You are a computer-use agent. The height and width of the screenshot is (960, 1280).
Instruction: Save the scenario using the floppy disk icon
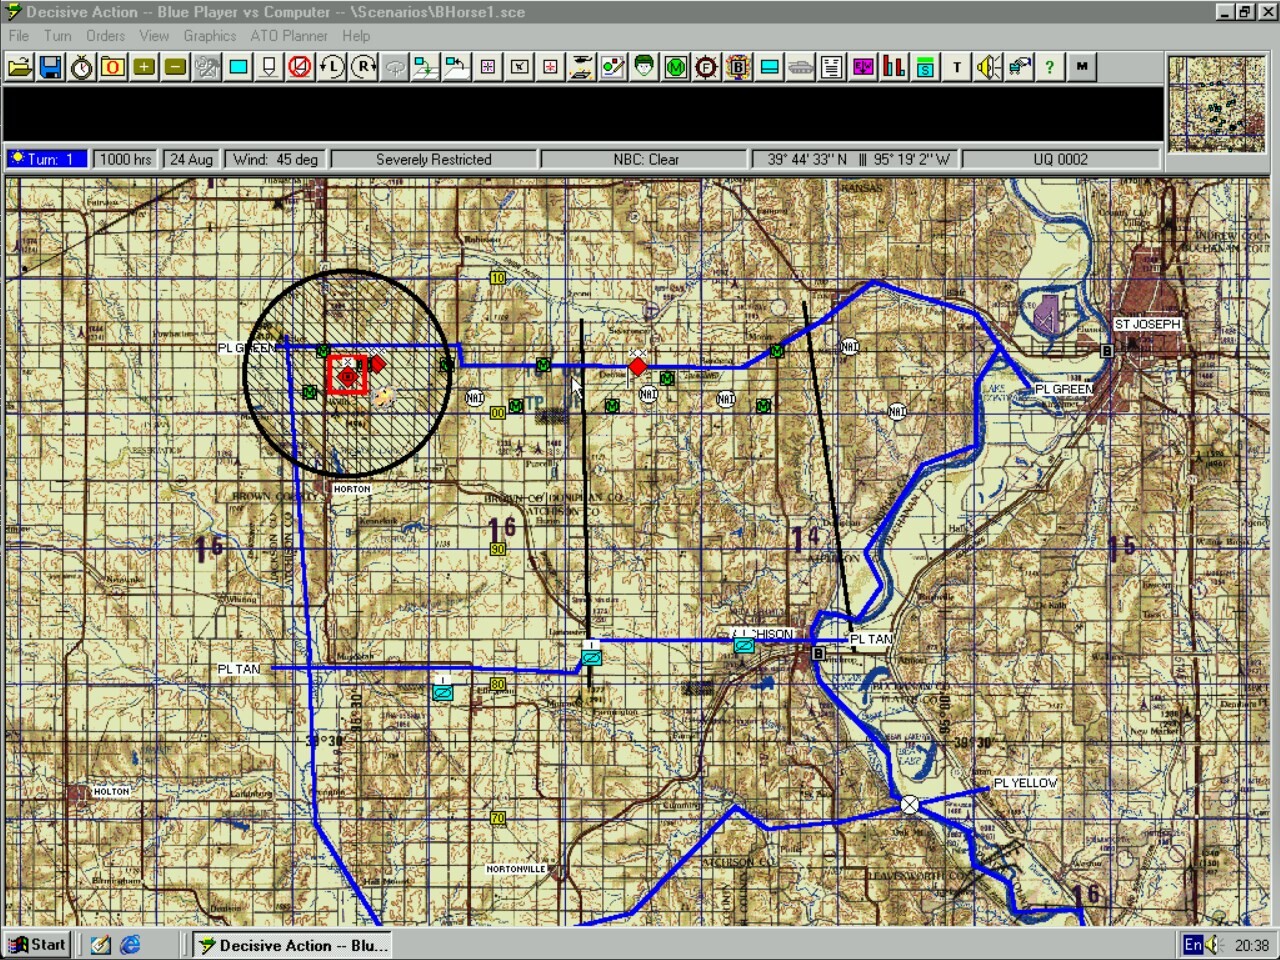(51, 67)
